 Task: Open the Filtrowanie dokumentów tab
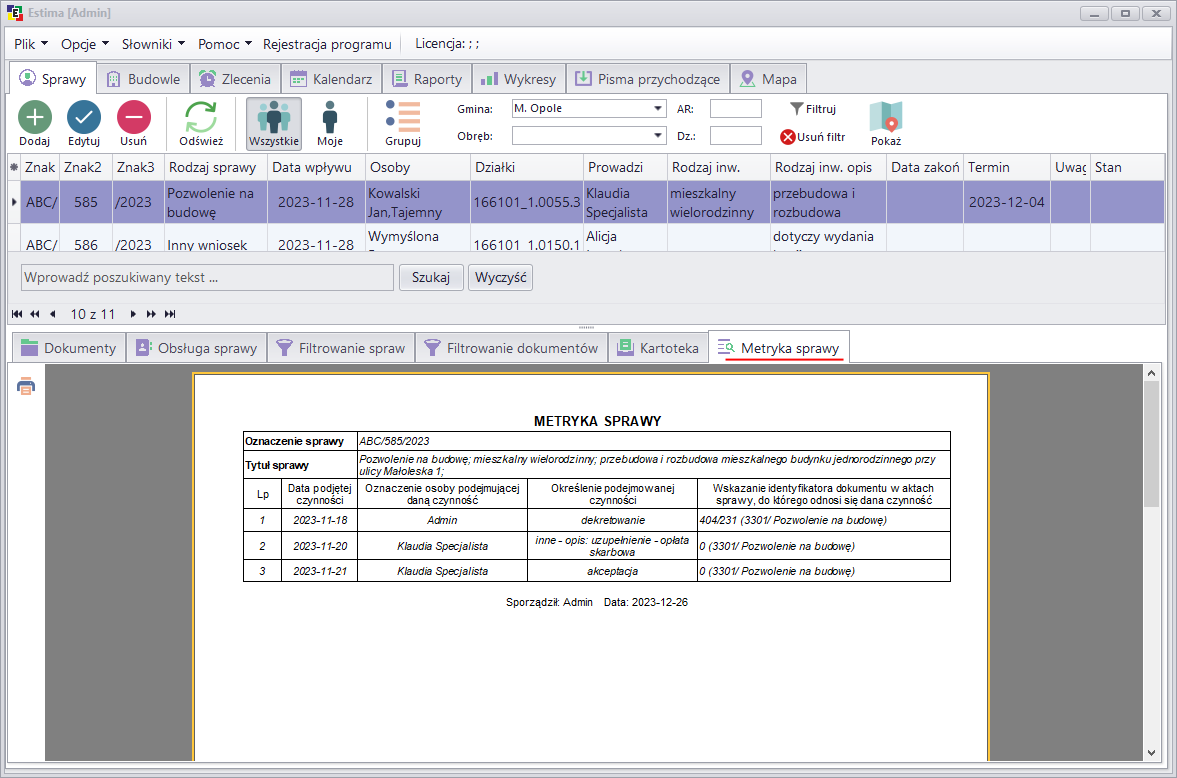511,348
